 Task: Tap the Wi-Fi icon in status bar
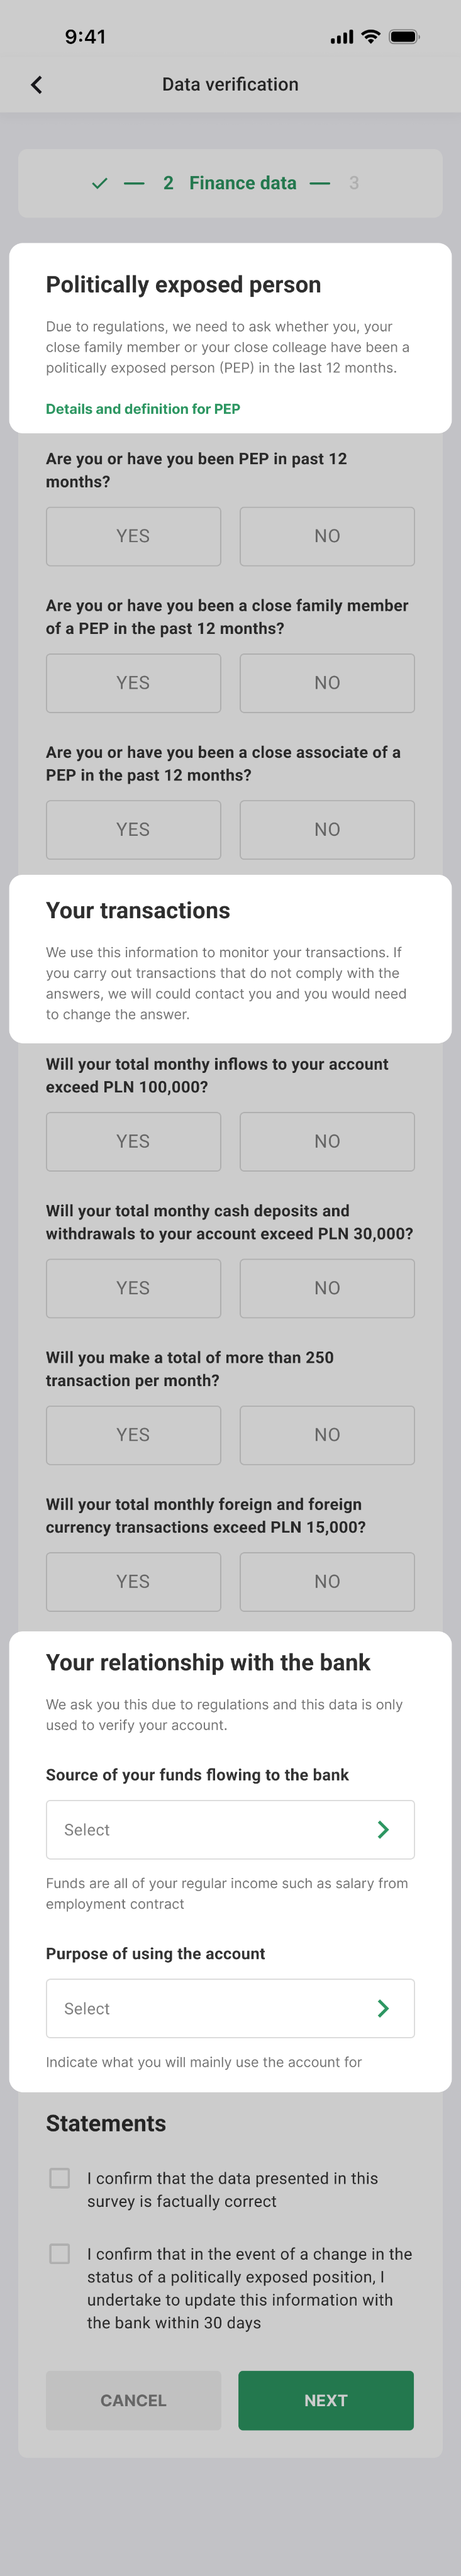click(x=370, y=37)
